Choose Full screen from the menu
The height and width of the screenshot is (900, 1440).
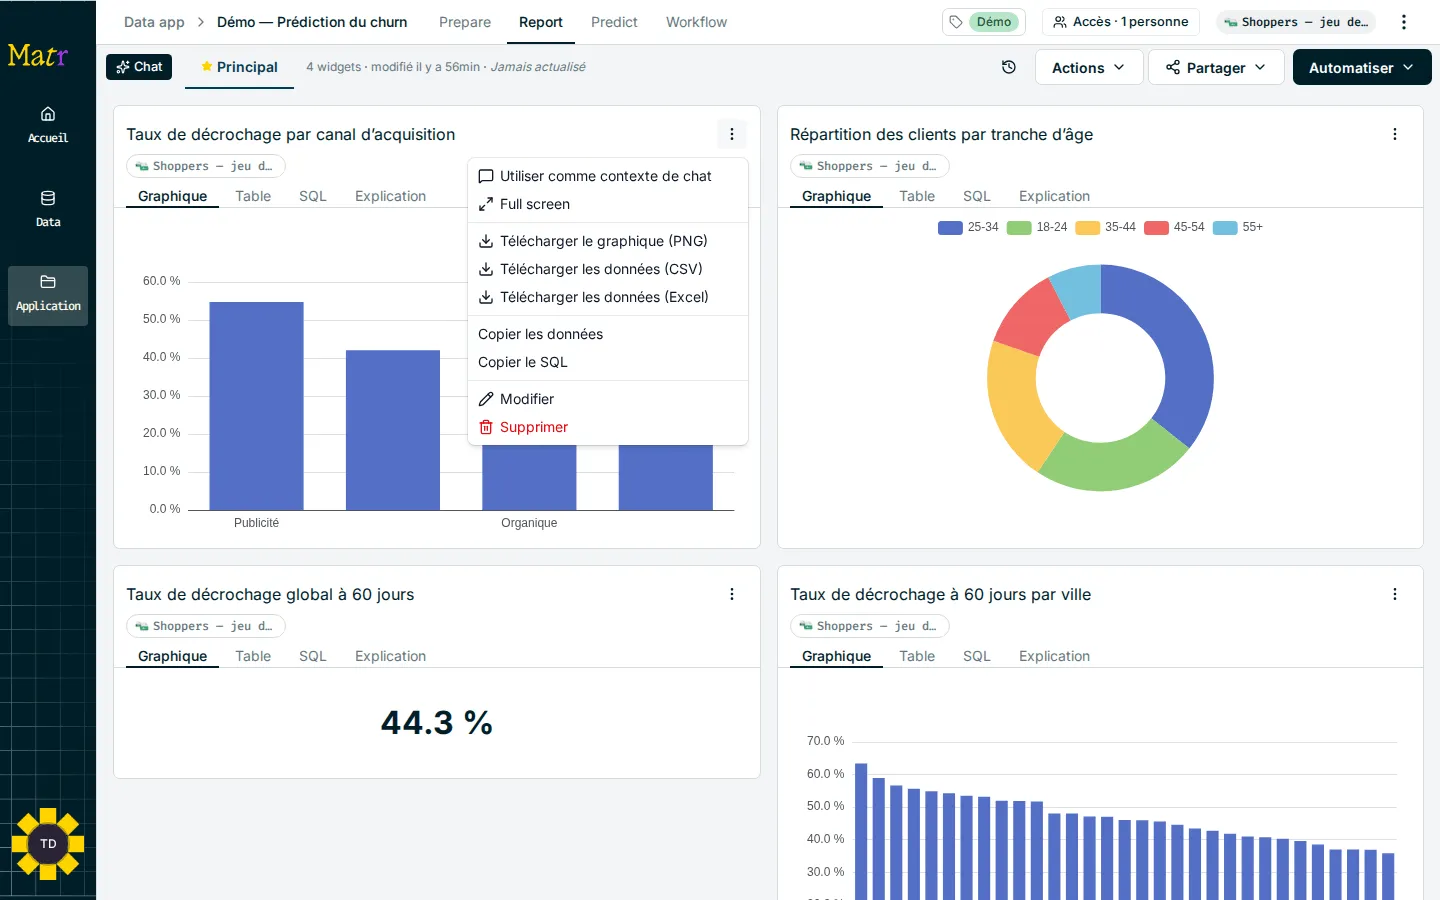pyautogui.click(x=608, y=204)
